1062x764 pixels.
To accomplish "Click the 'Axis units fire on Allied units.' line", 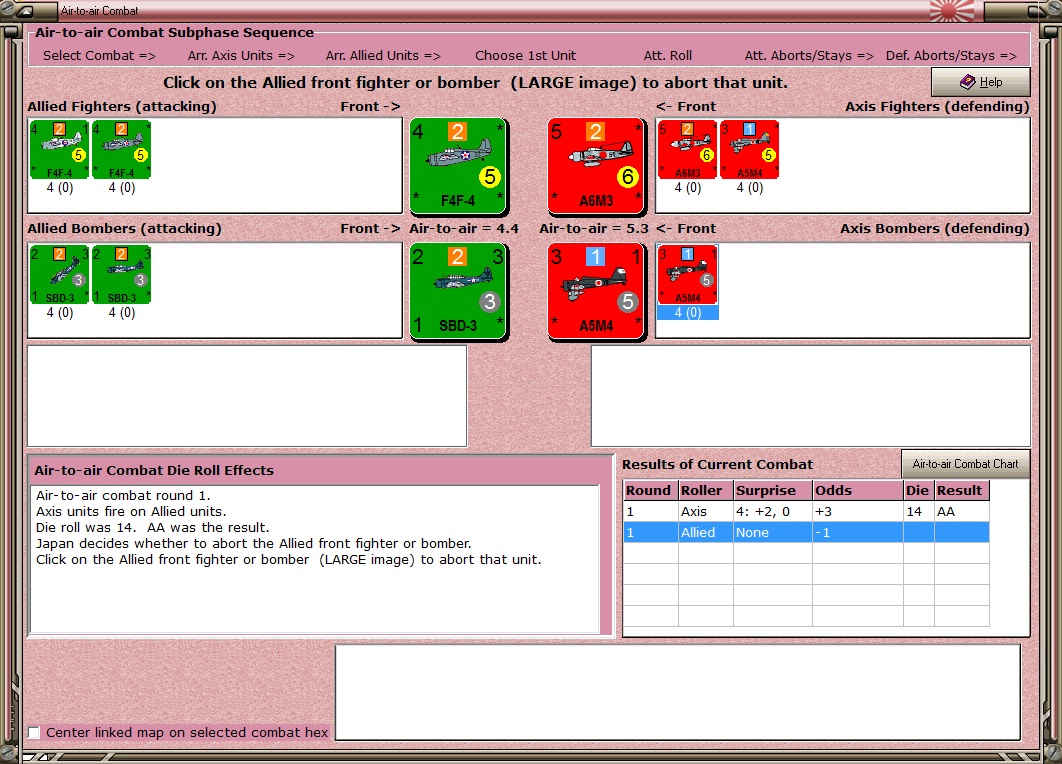I will 131,511.
